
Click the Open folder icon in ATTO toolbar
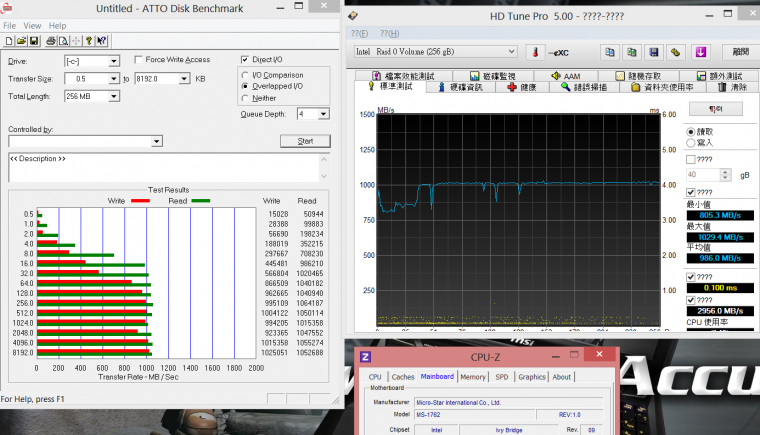coord(22,41)
